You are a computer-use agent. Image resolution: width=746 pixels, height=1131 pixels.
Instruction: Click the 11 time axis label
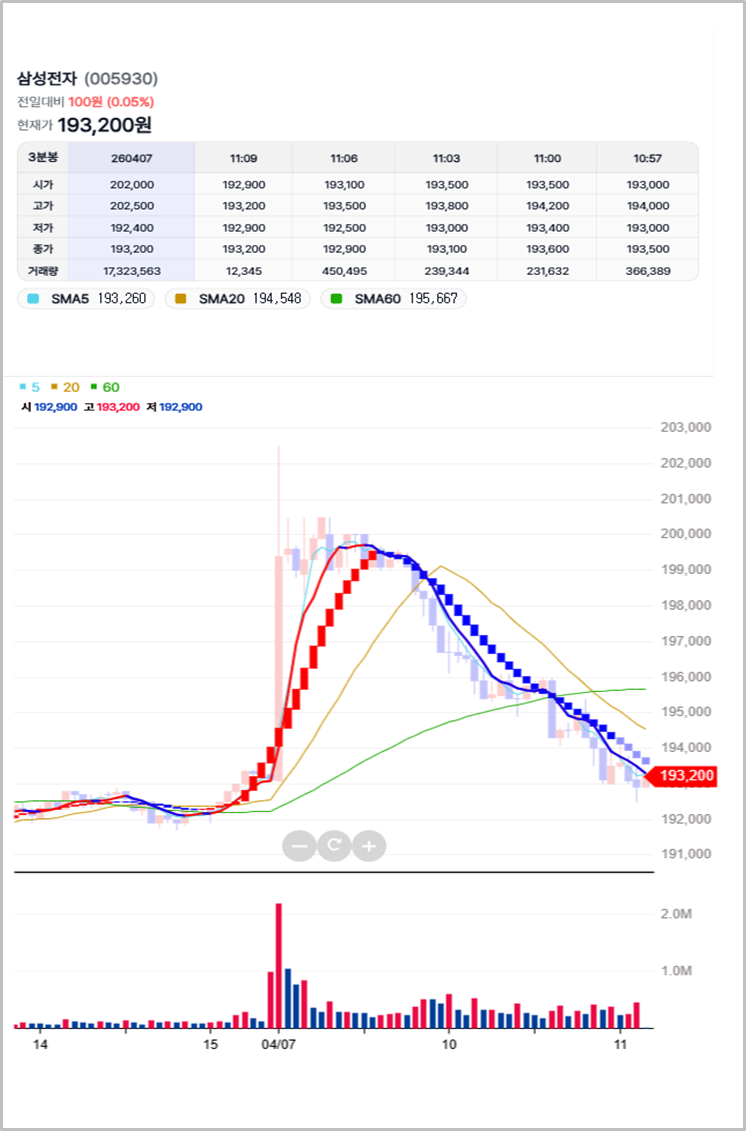[618, 1044]
